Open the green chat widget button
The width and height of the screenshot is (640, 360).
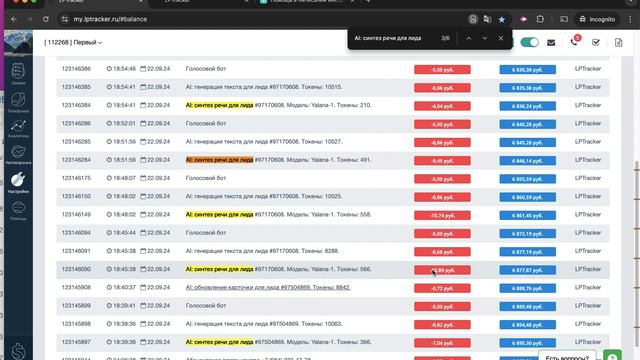(612, 356)
